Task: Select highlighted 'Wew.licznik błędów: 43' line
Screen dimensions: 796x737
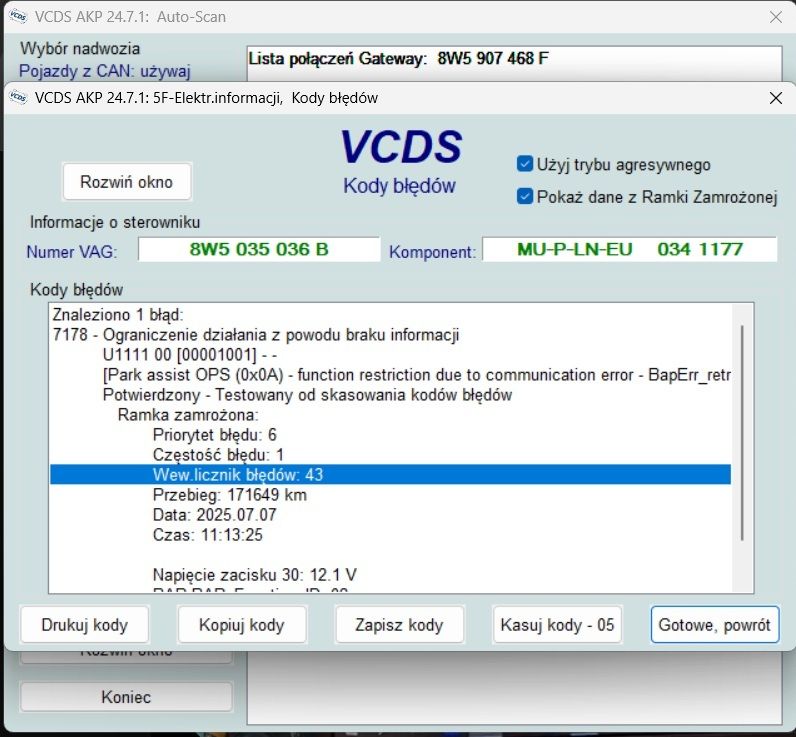Action: pyautogui.click(x=390, y=475)
